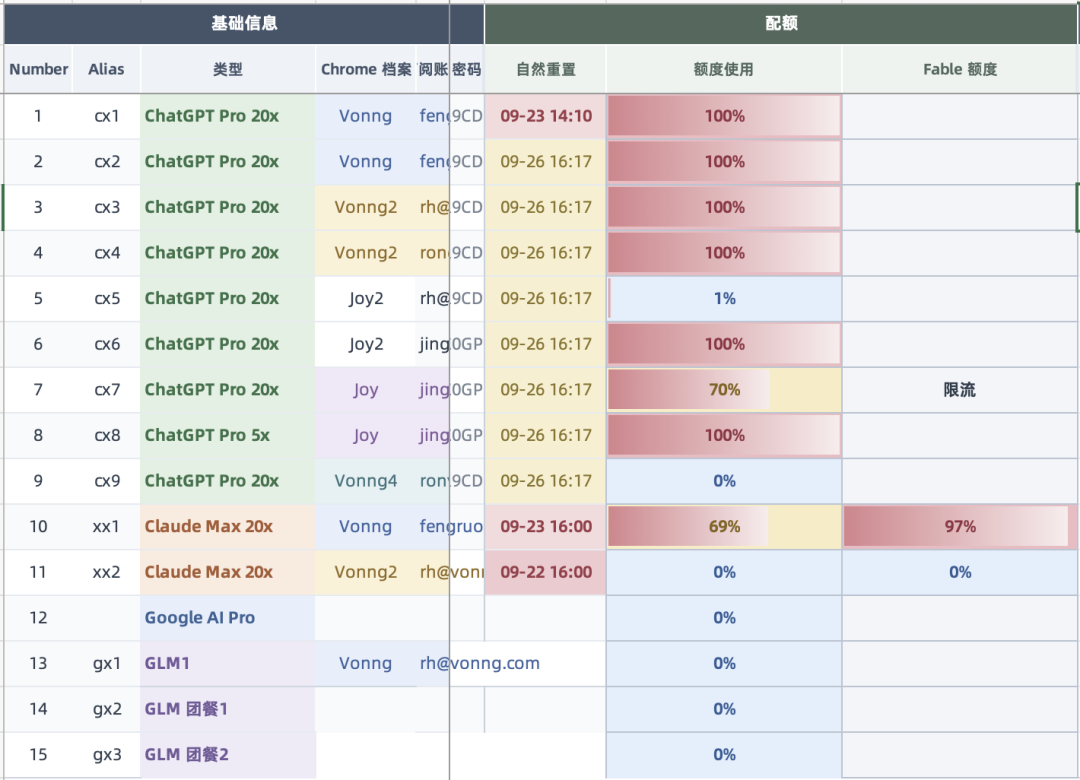The image size is (1080, 780).
Task: Select the Fable 额度 column header
Action: (x=960, y=69)
